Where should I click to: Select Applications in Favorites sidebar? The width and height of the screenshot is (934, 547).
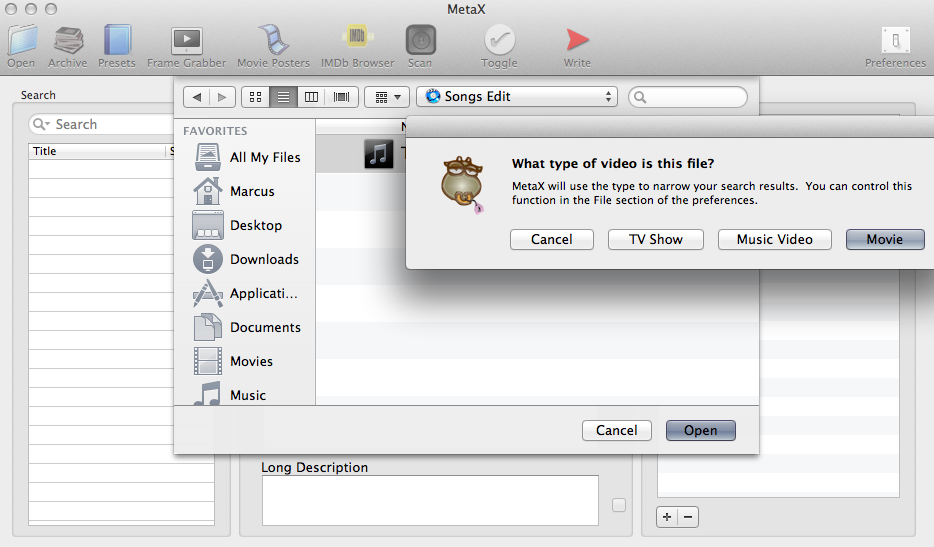click(245, 293)
